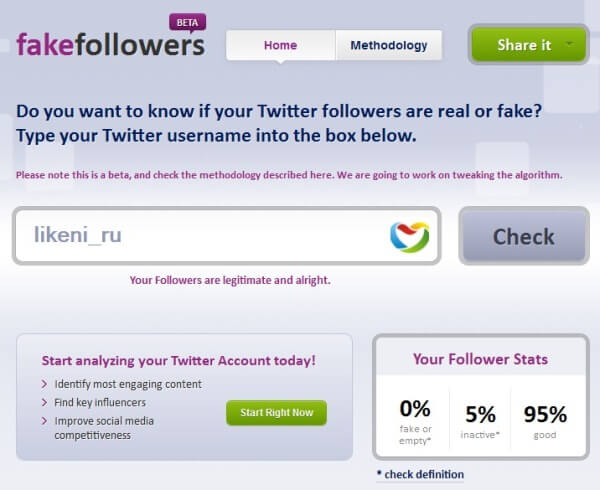
Task: Click the Followers are legitimate result message
Action: (230, 280)
